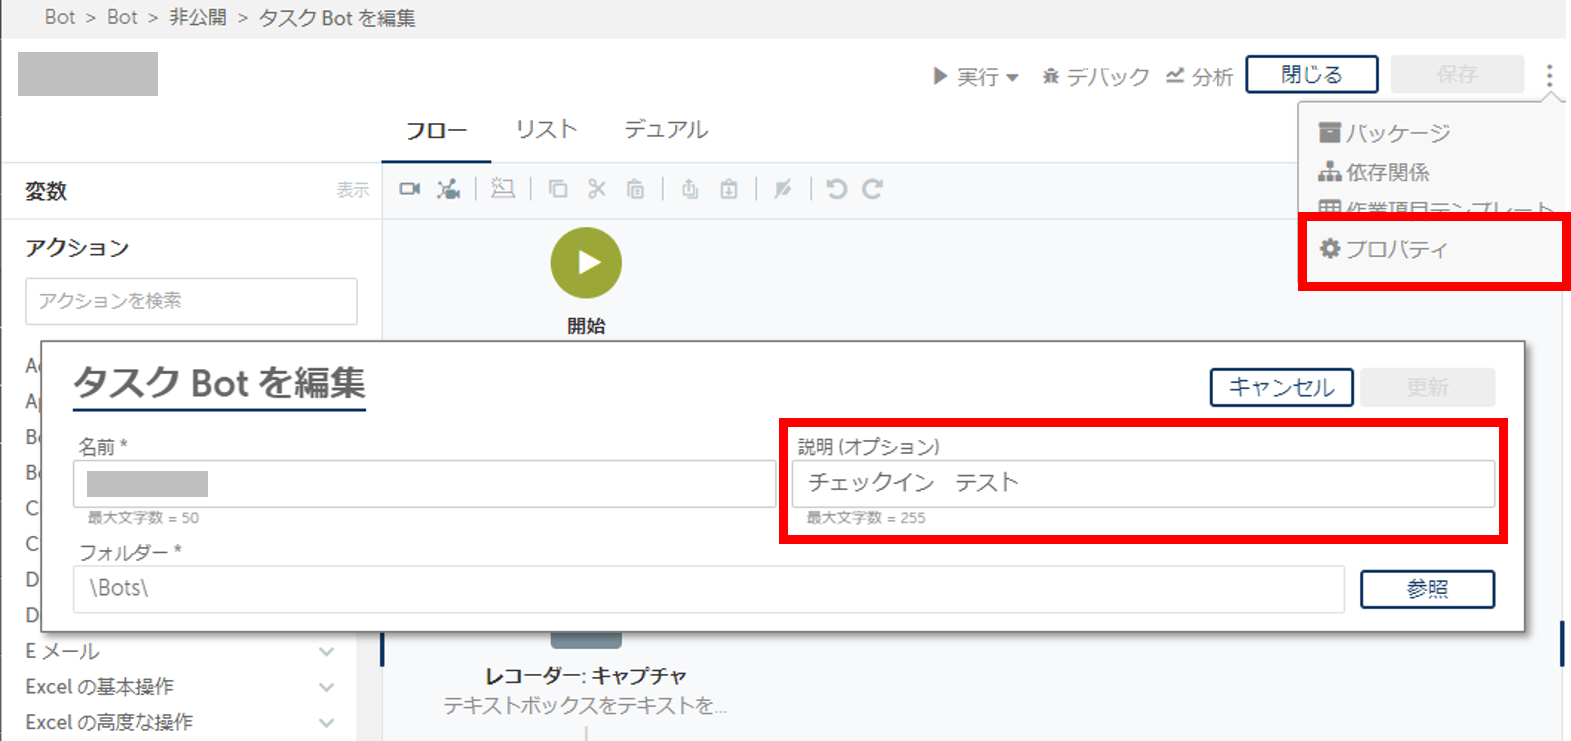Image resolution: width=1571 pixels, height=741 pixels.
Task: Click the copy icon in flow toolbar
Action: [x=558, y=189]
